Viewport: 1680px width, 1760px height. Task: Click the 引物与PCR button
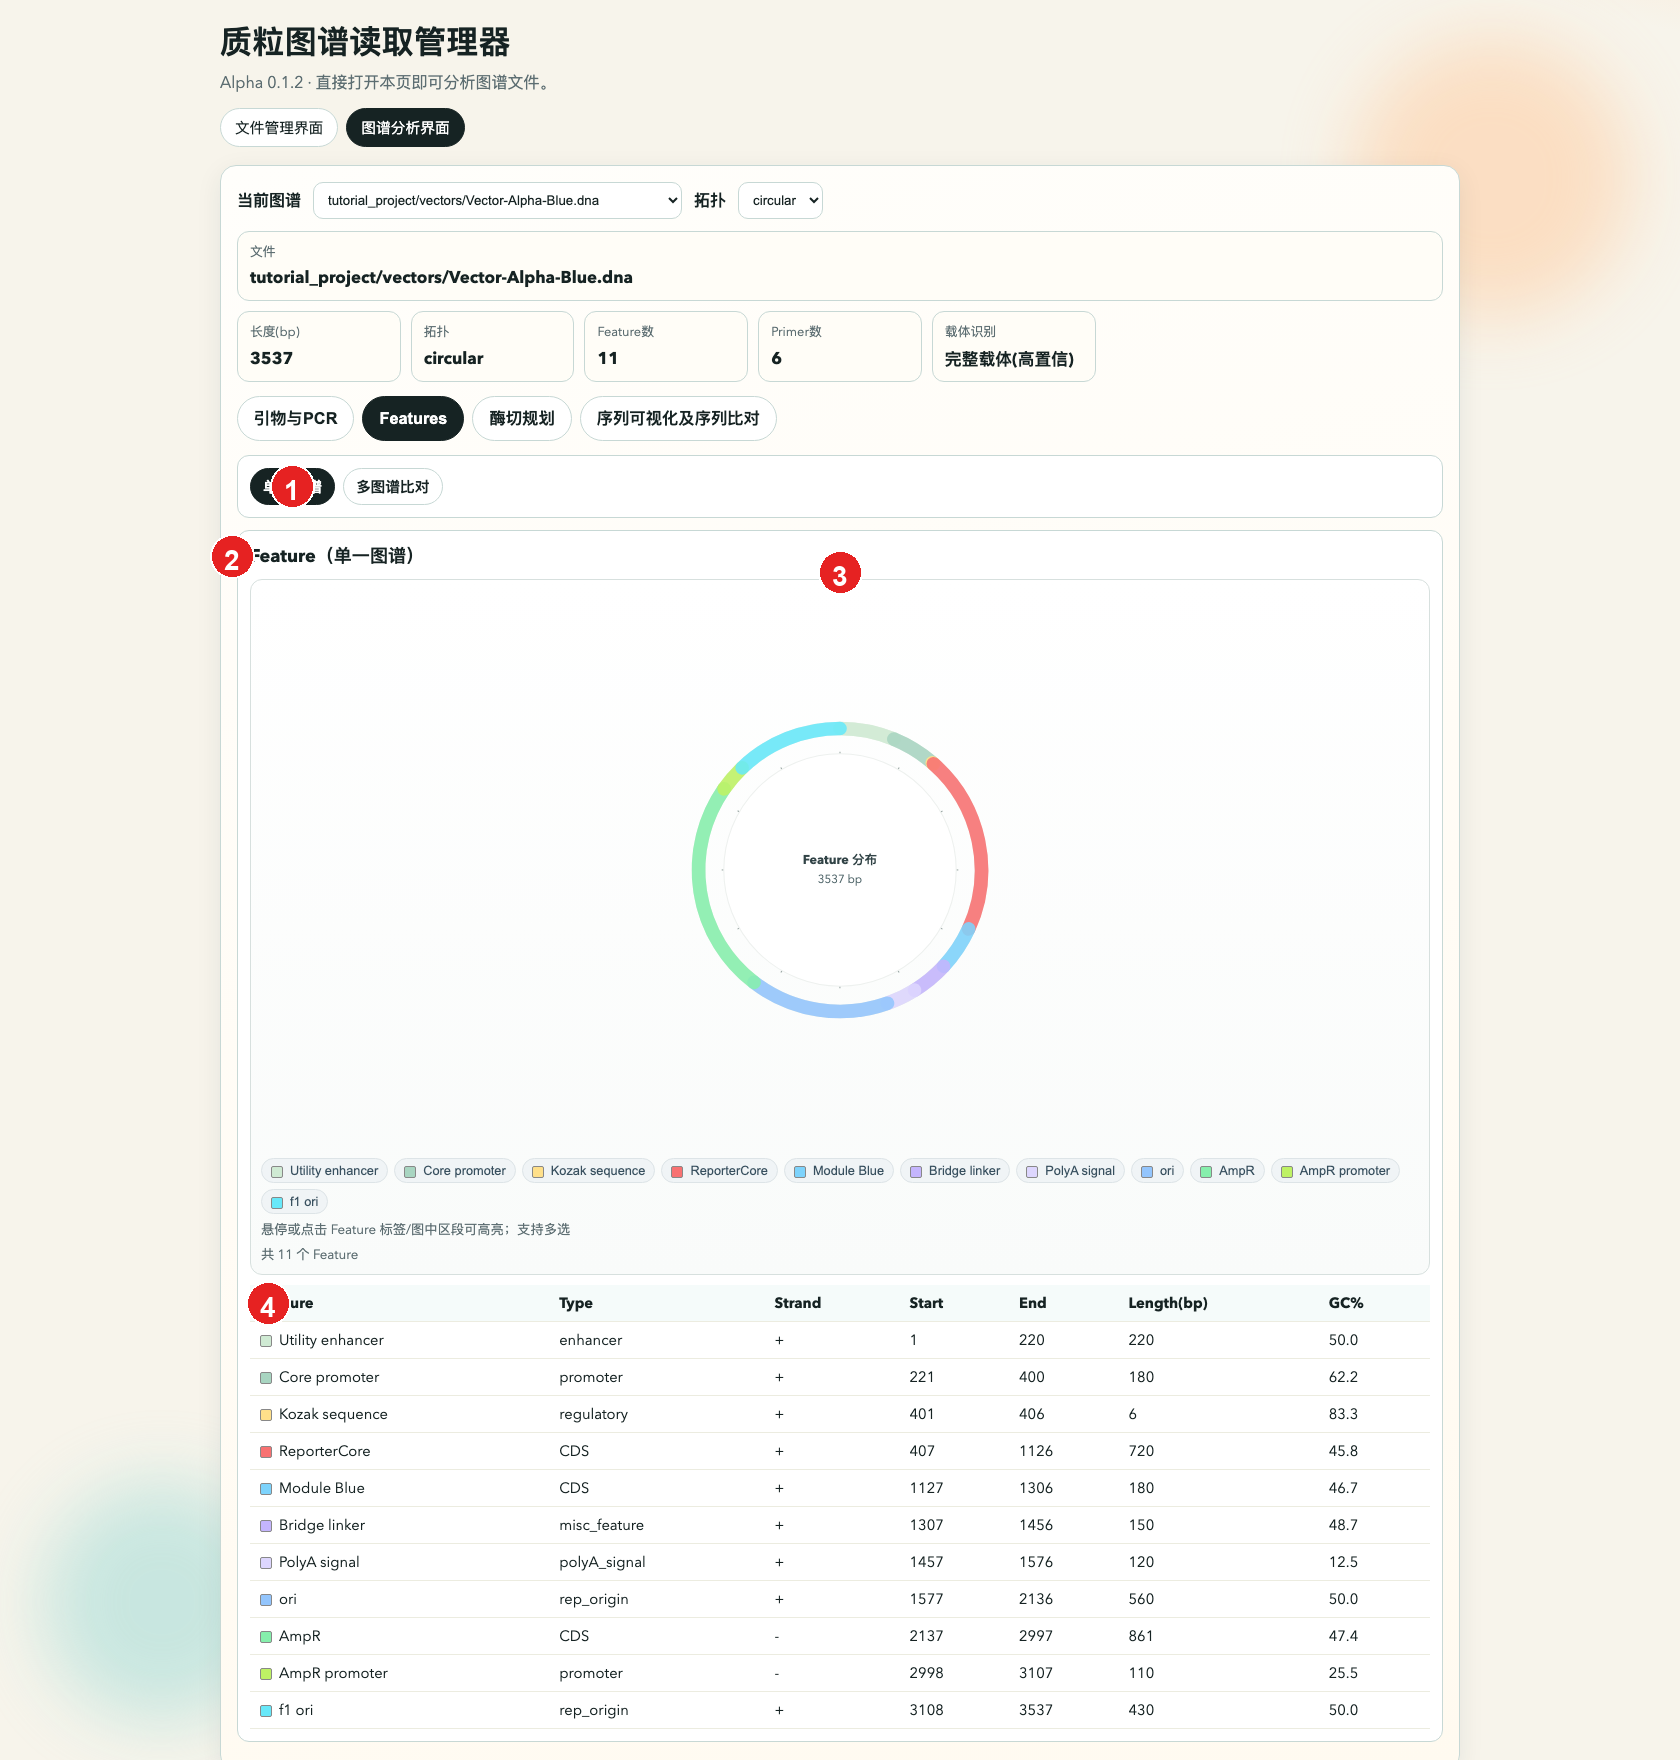(294, 418)
